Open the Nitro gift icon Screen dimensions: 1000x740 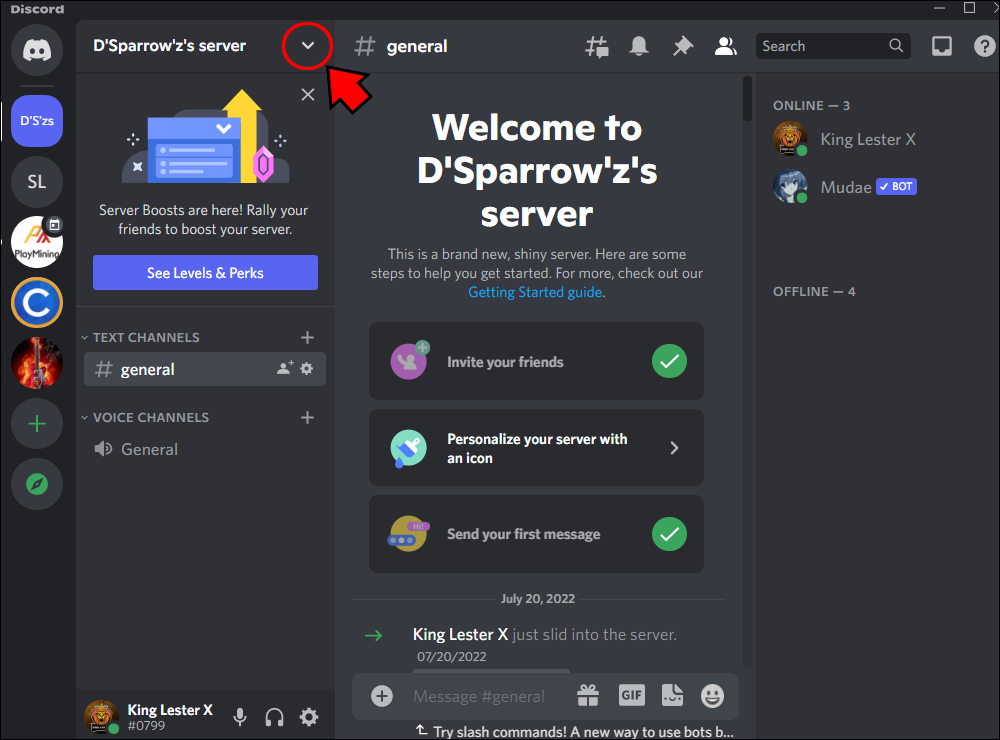pyautogui.click(x=588, y=695)
